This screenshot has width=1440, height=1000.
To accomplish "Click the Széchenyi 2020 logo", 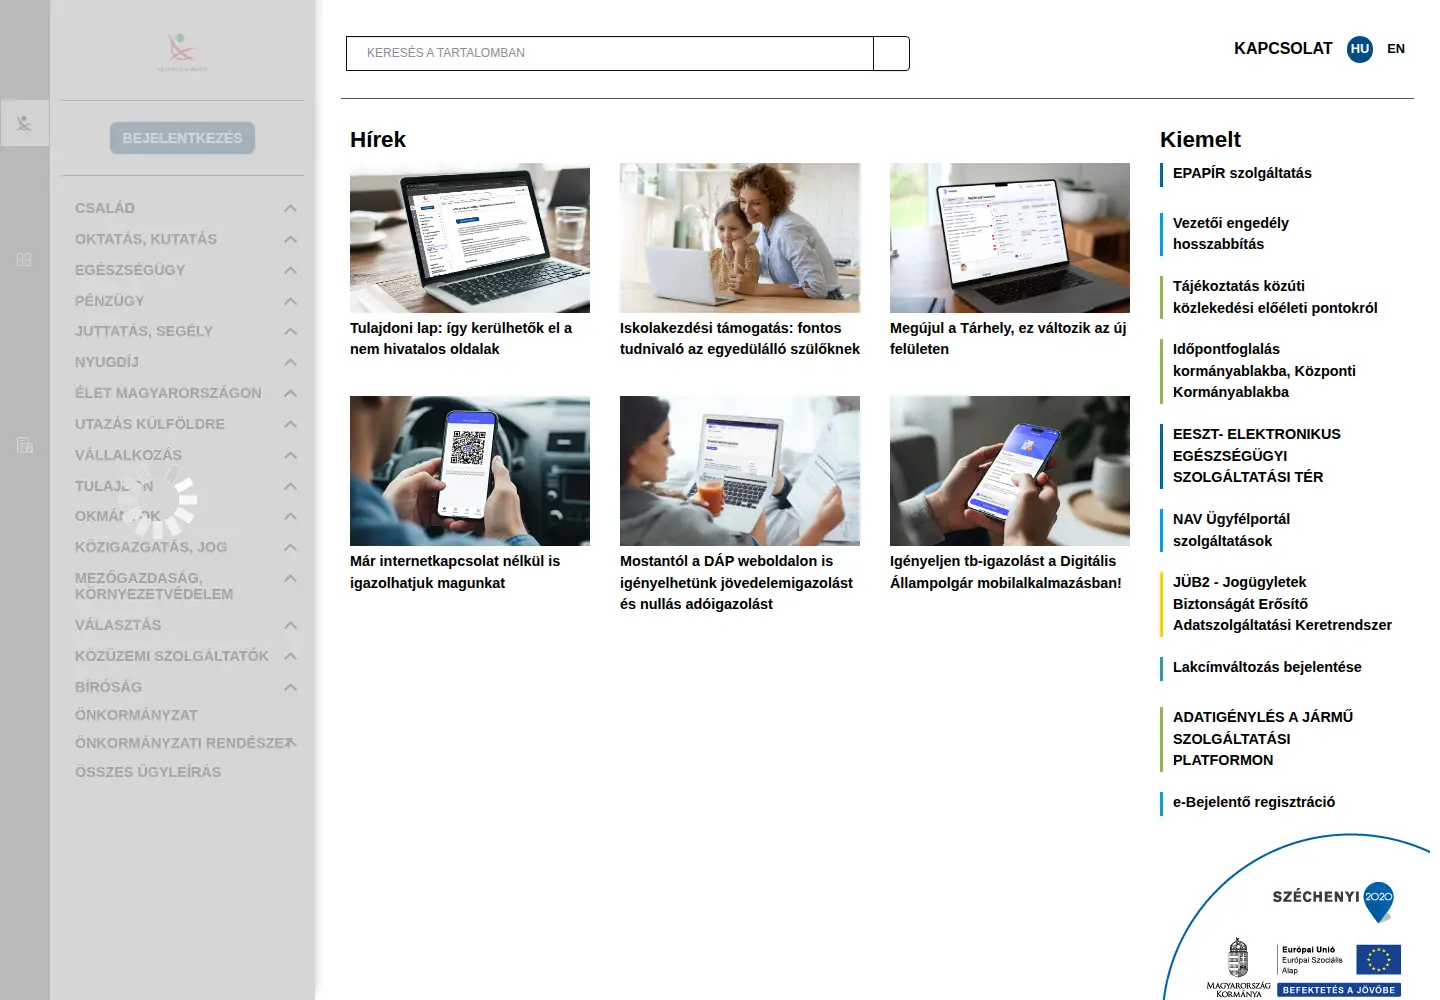I will tap(1333, 901).
